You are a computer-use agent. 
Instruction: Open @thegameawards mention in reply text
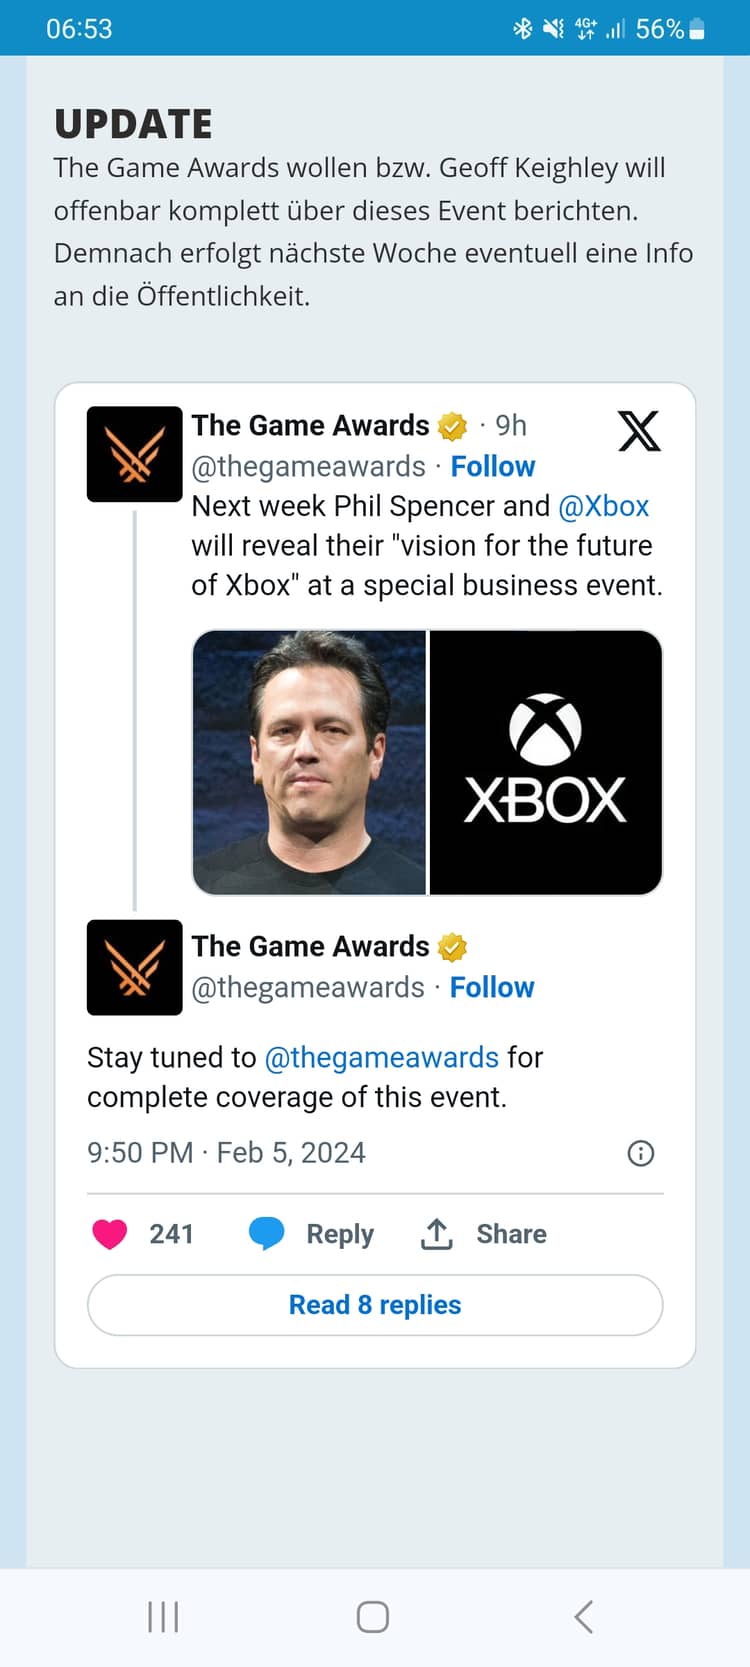(x=381, y=1057)
